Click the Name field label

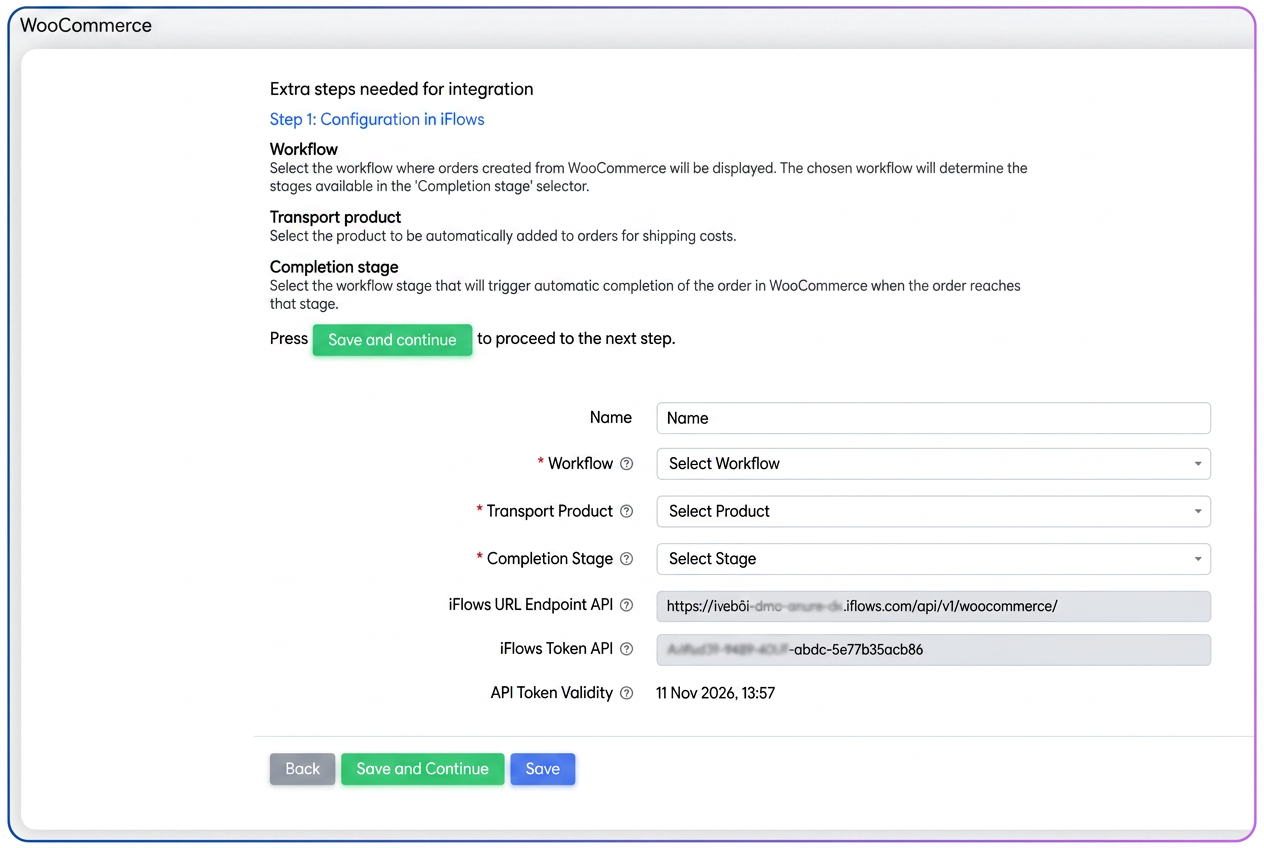pos(611,417)
